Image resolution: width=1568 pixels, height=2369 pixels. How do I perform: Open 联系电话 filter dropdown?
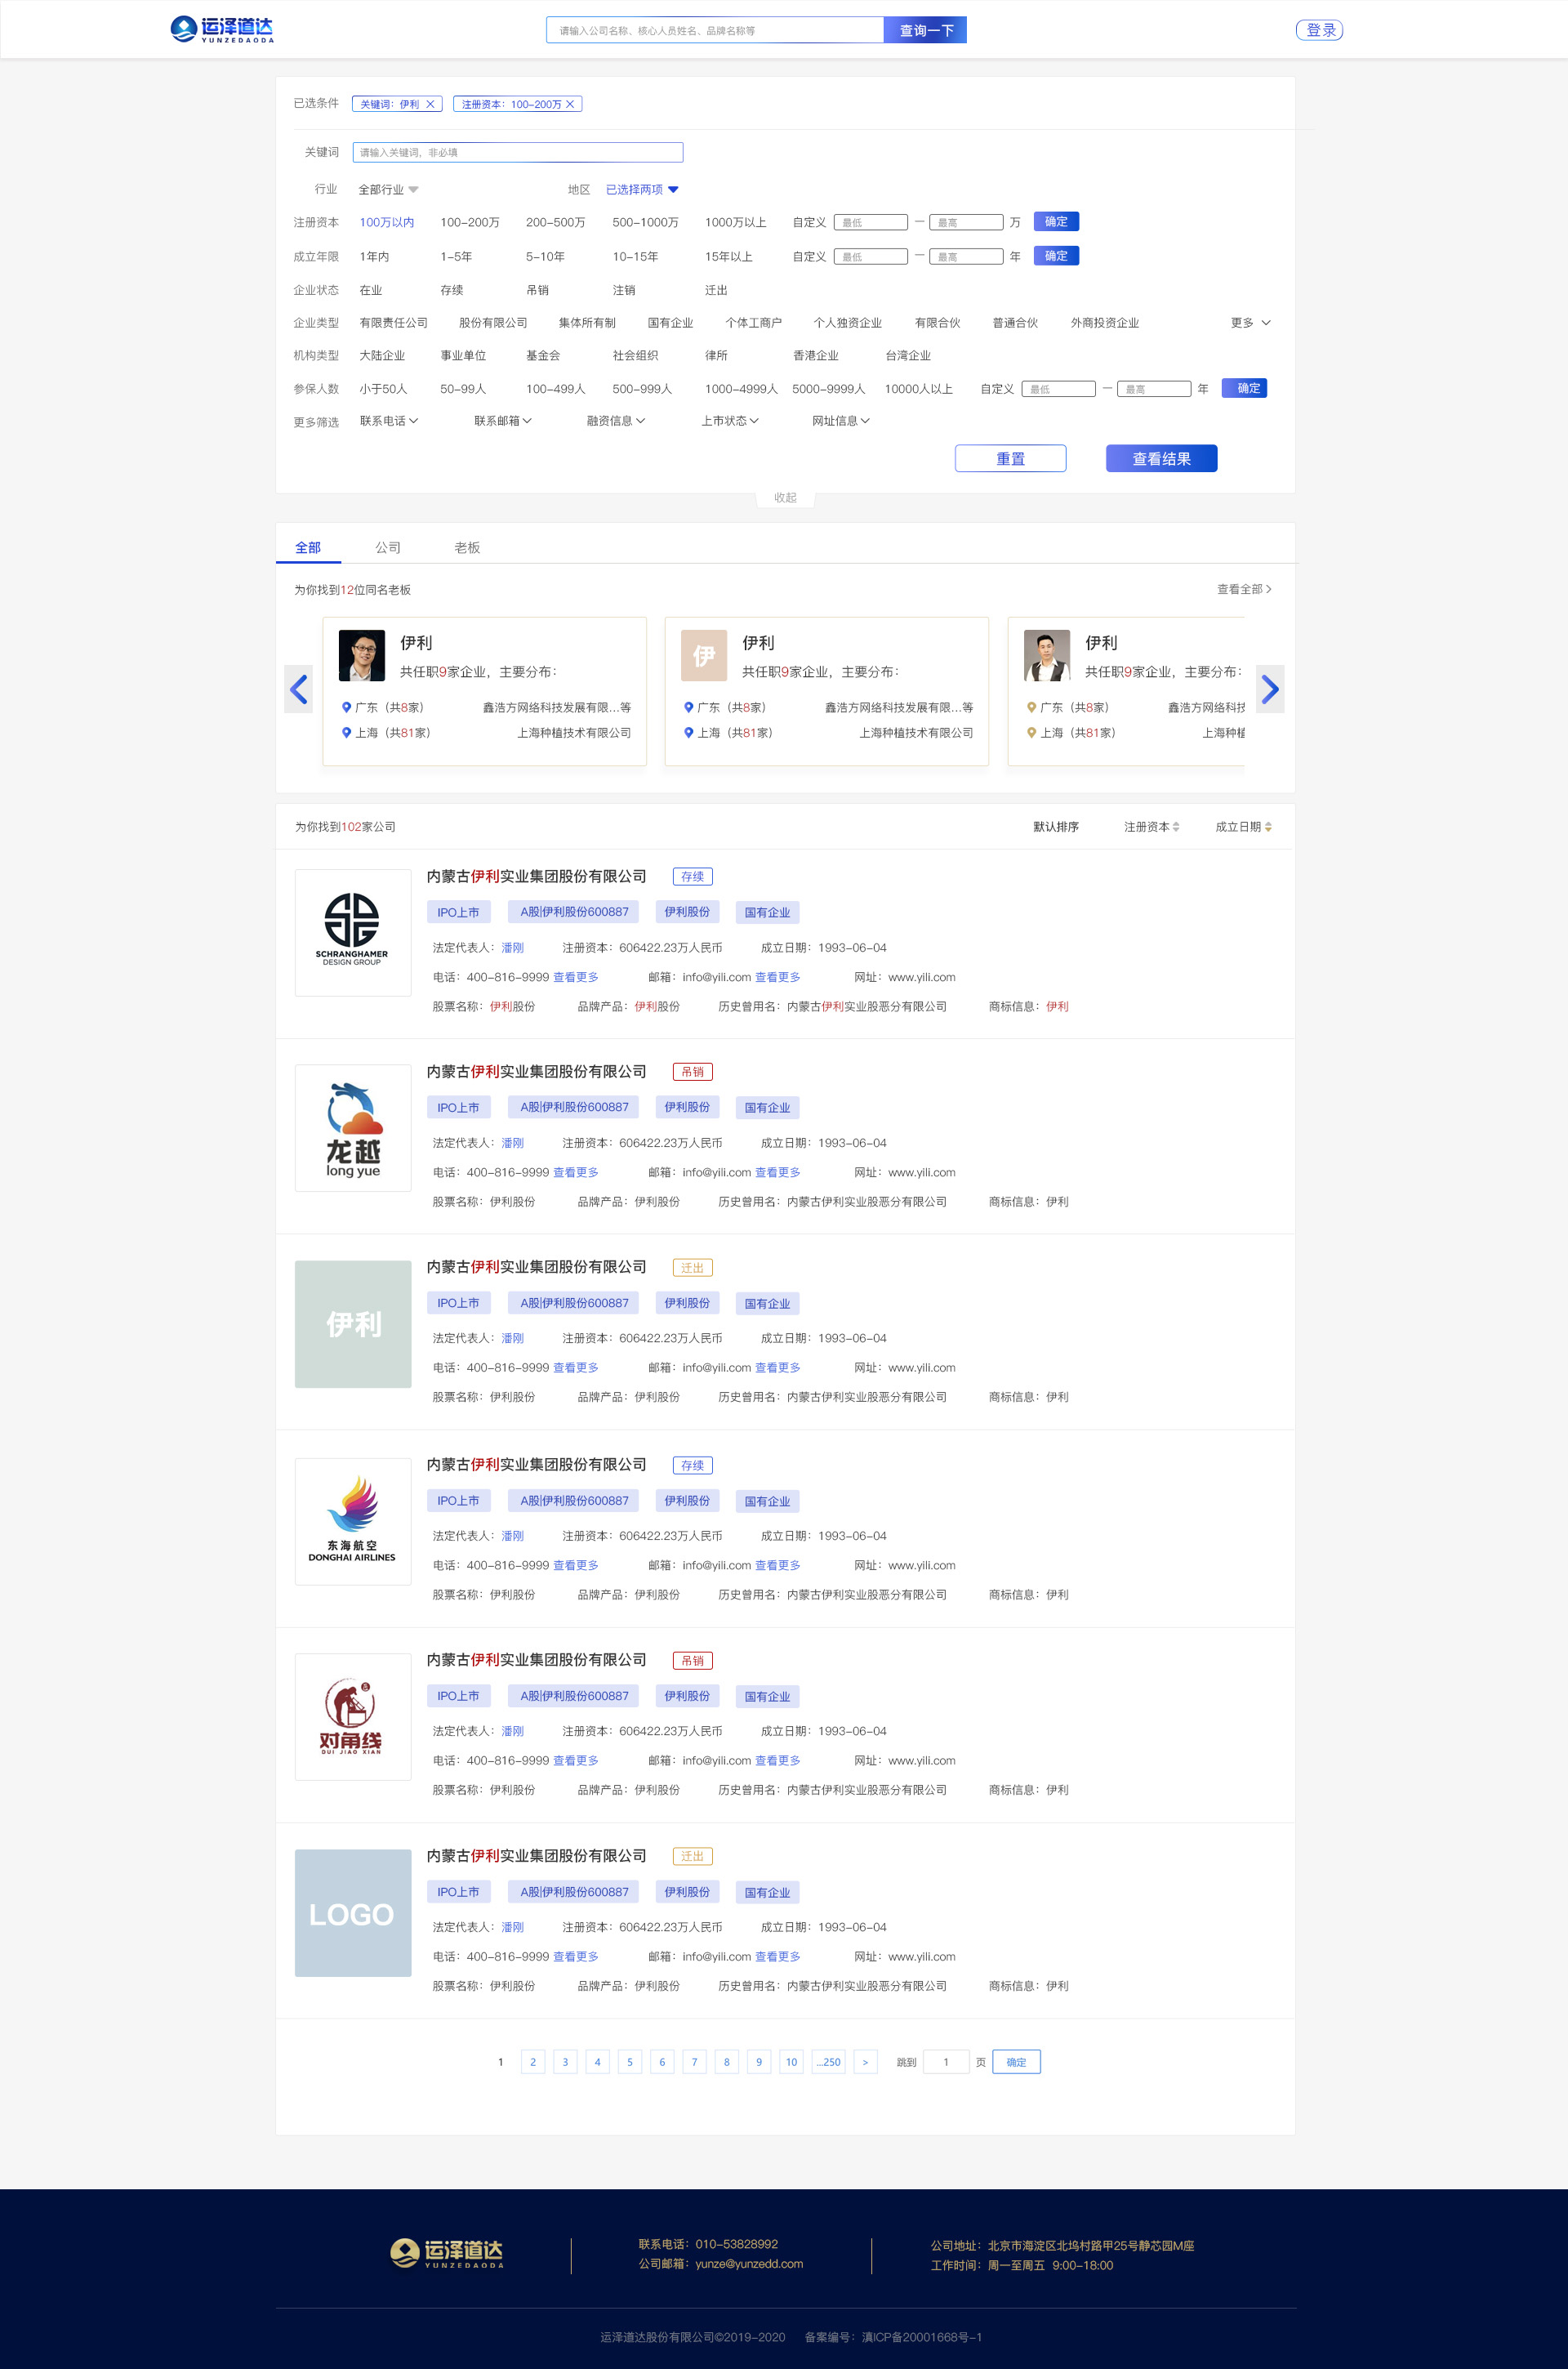(389, 421)
